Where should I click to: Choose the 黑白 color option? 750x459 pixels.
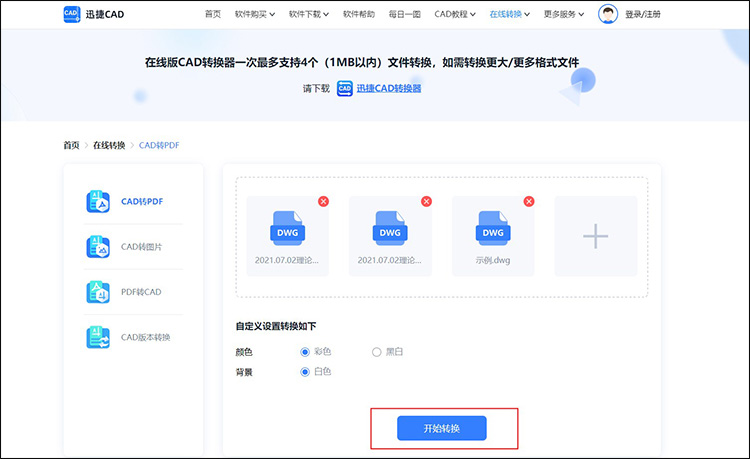coord(376,352)
